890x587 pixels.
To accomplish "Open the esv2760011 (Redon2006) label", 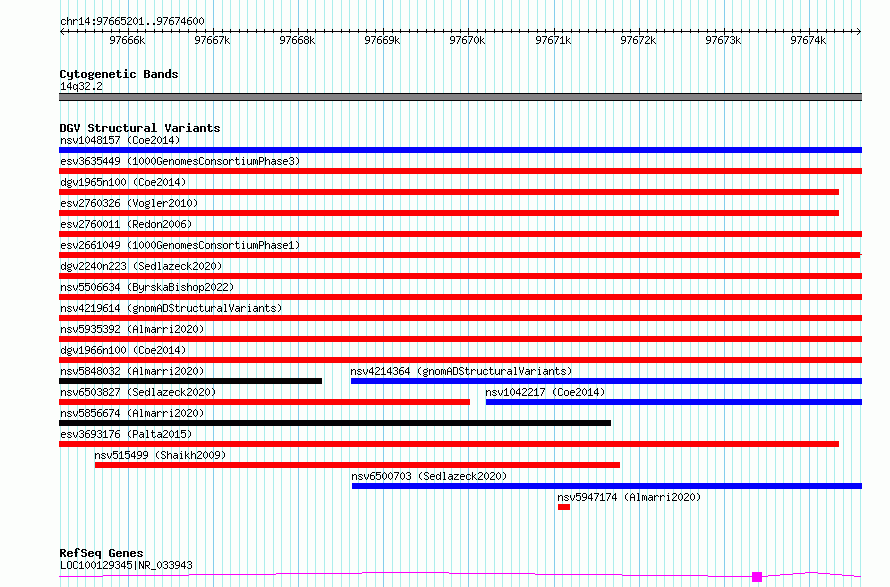I will [x=126, y=224].
